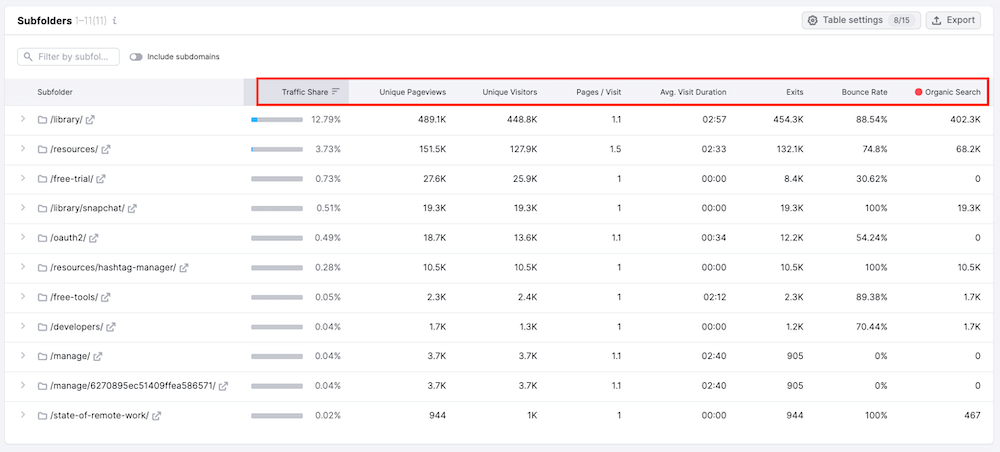Click external link icon beside /free-trial/

[100, 179]
